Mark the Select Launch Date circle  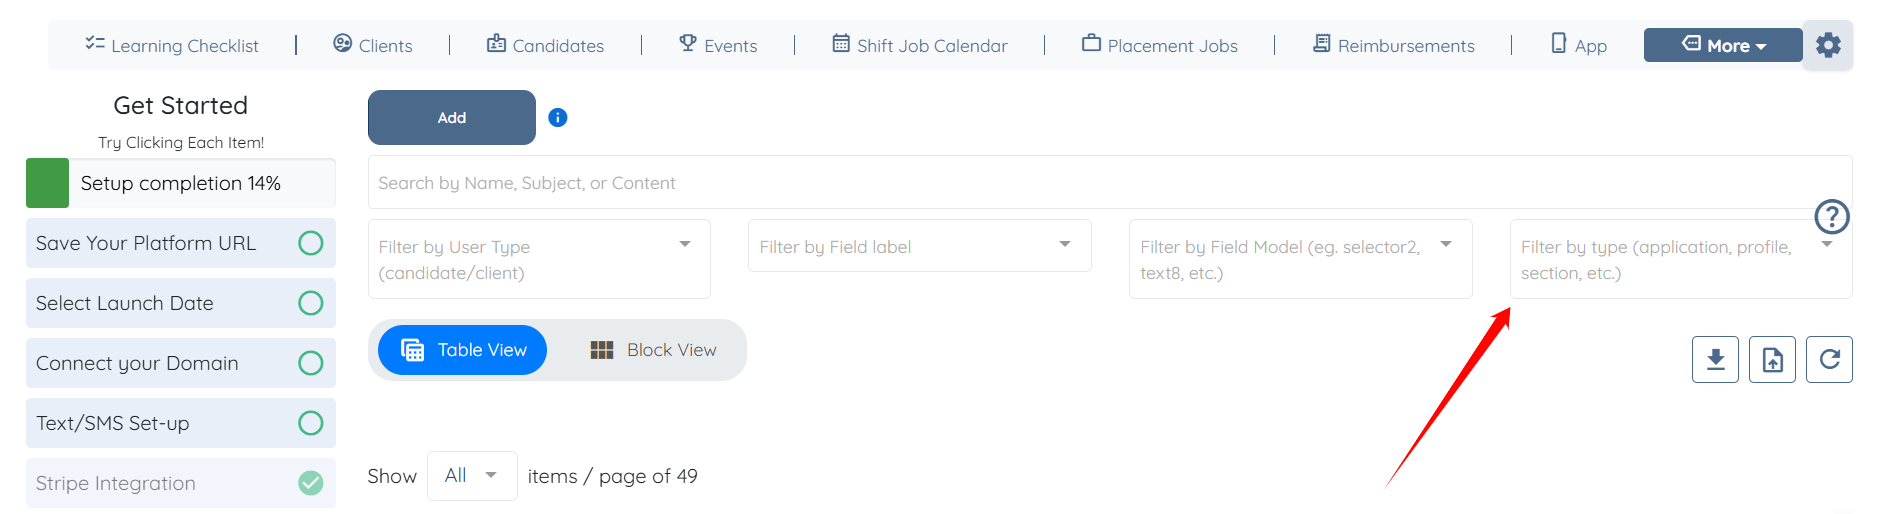[311, 303]
